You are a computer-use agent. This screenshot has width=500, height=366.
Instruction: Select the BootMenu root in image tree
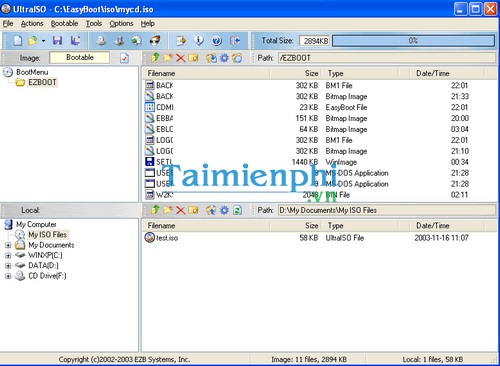click(32, 72)
